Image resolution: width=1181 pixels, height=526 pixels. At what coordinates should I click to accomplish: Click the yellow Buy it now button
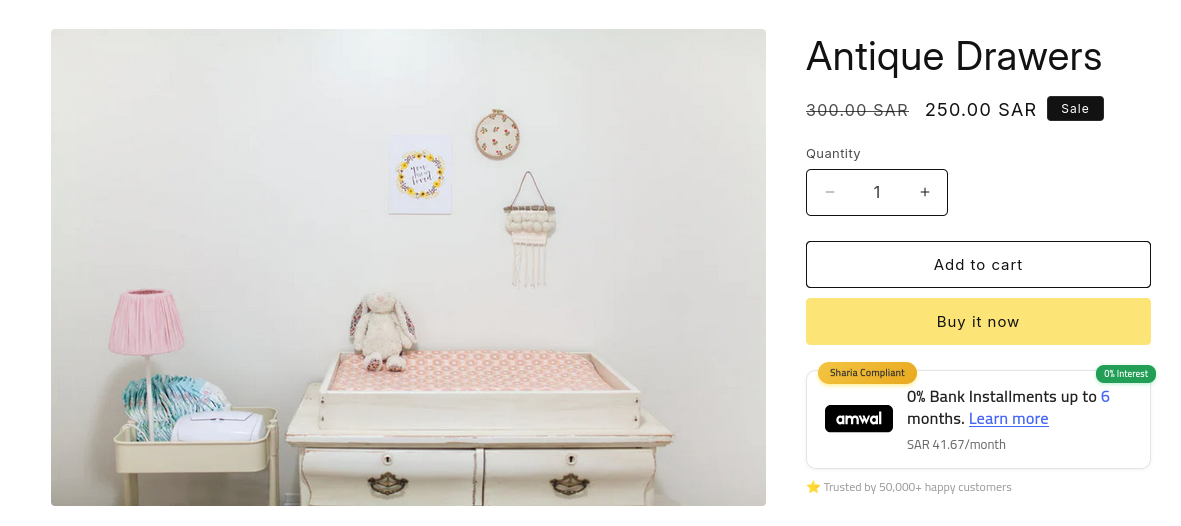point(978,322)
